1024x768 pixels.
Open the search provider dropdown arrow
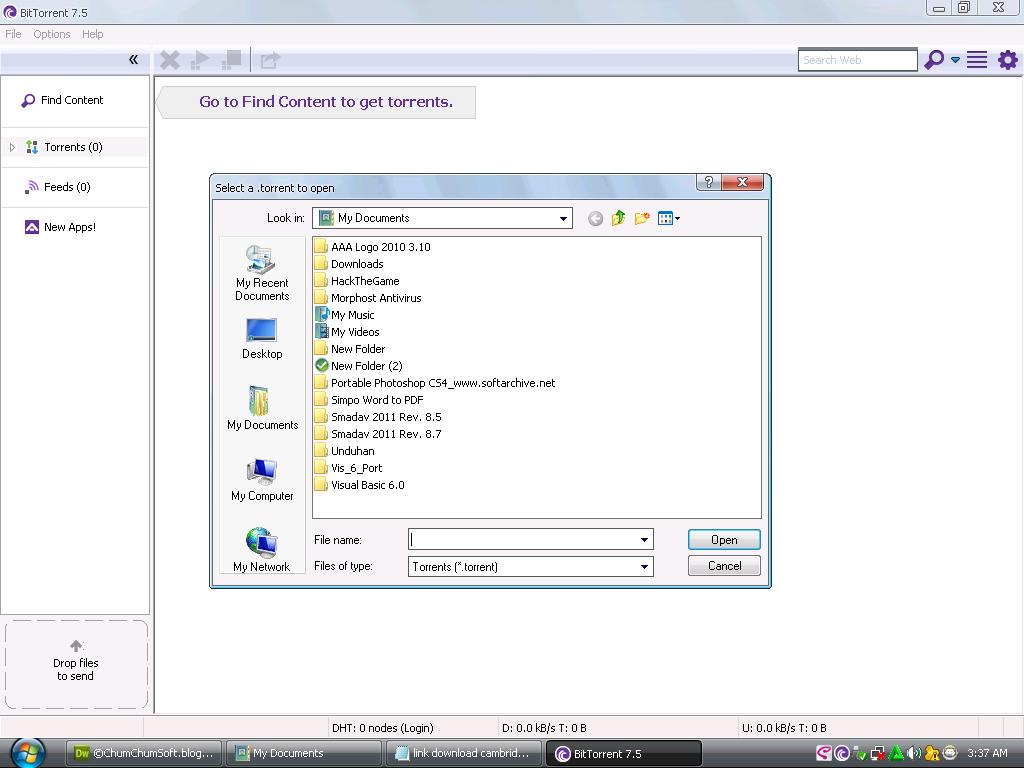tap(955, 60)
